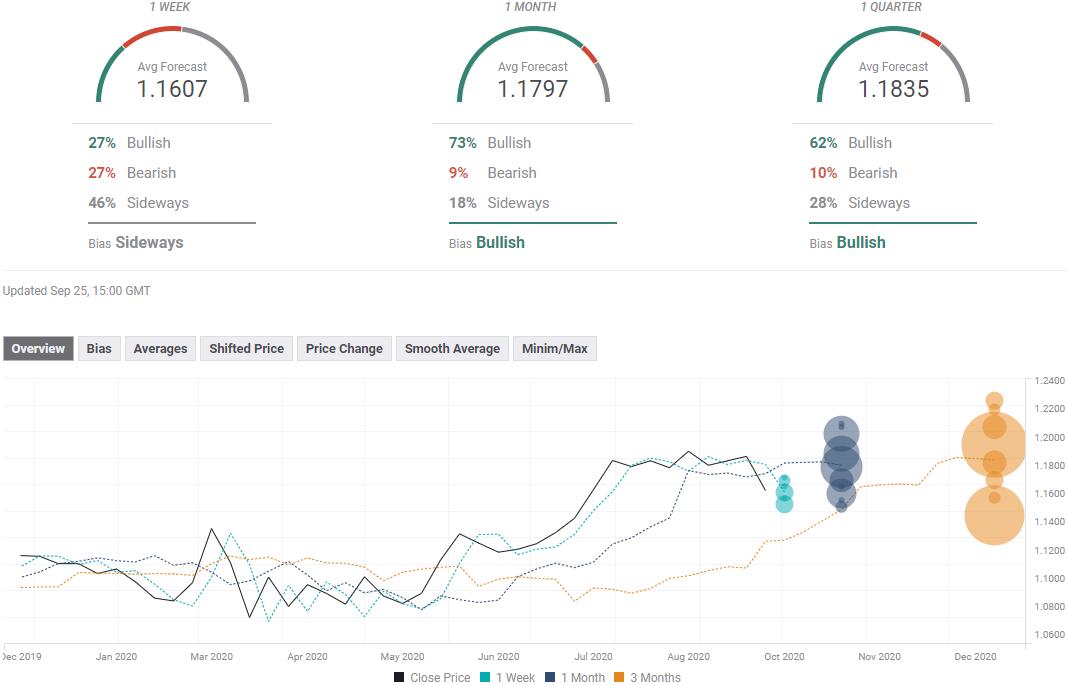Open the Price Change tab
1067x685 pixels.
[344, 349]
